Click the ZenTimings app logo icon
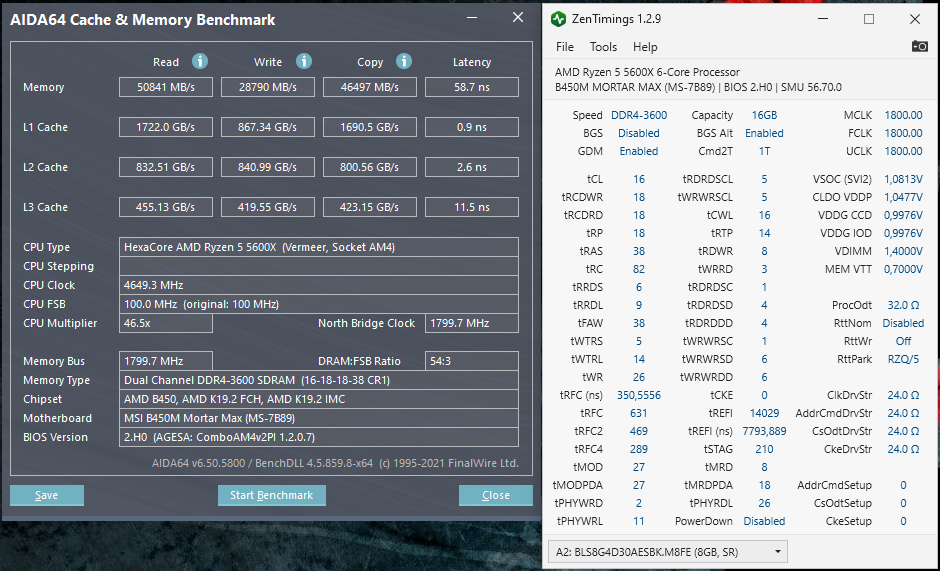Viewport: 940px width, 571px height. [x=558, y=19]
